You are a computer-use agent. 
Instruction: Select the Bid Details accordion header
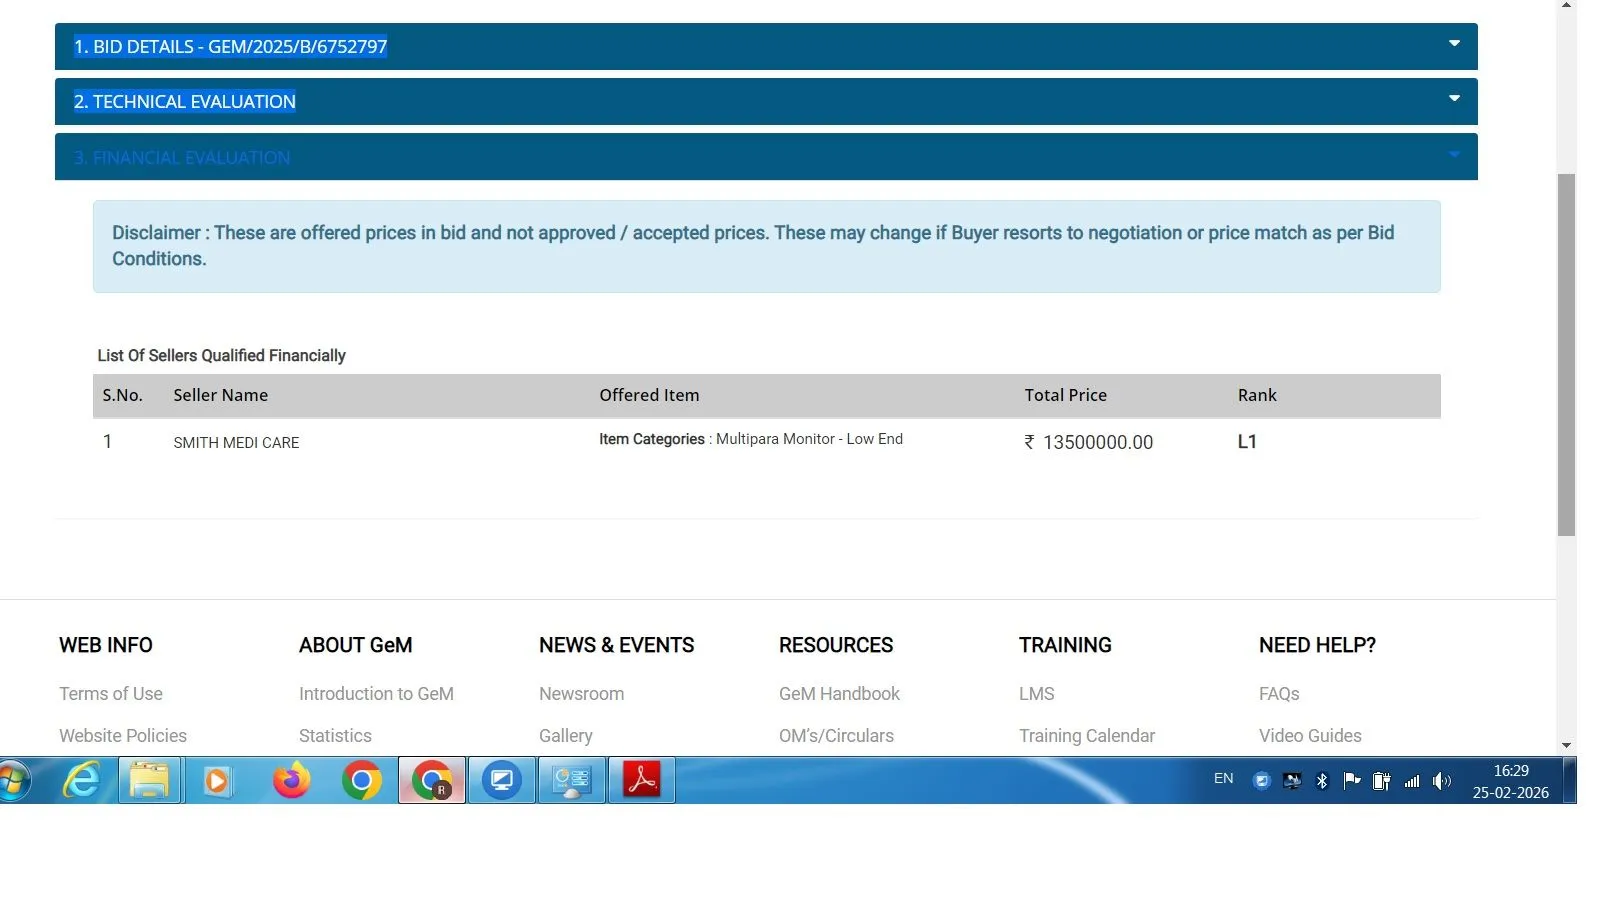230,47
